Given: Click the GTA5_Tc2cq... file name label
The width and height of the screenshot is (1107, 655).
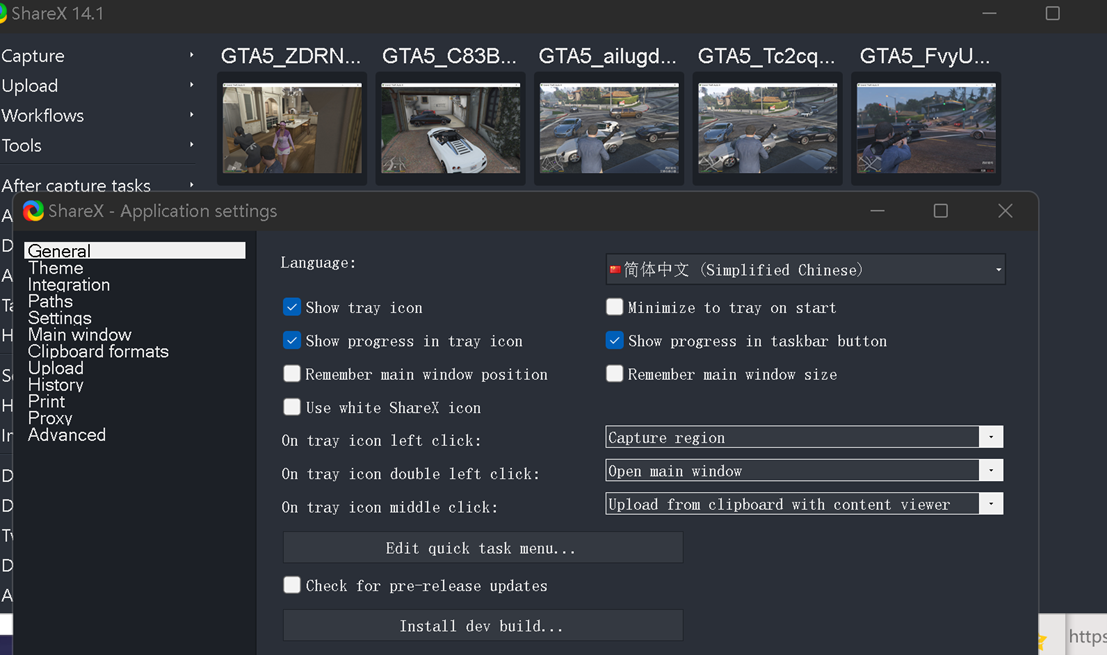Looking at the screenshot, I should coord(767,56).
